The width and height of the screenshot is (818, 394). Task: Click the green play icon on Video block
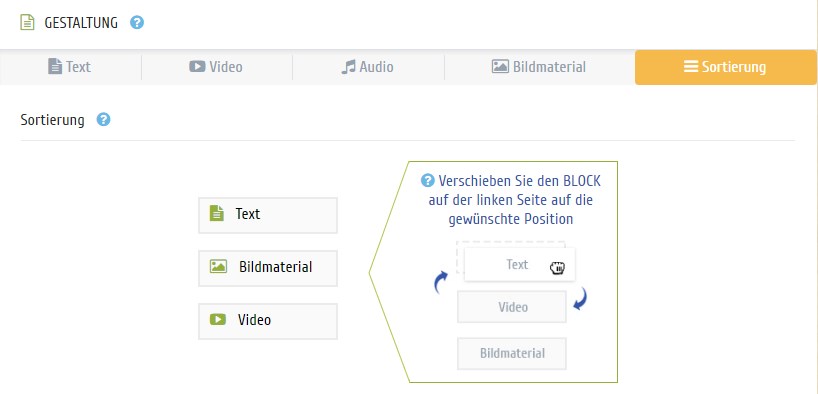coord(218,319)
